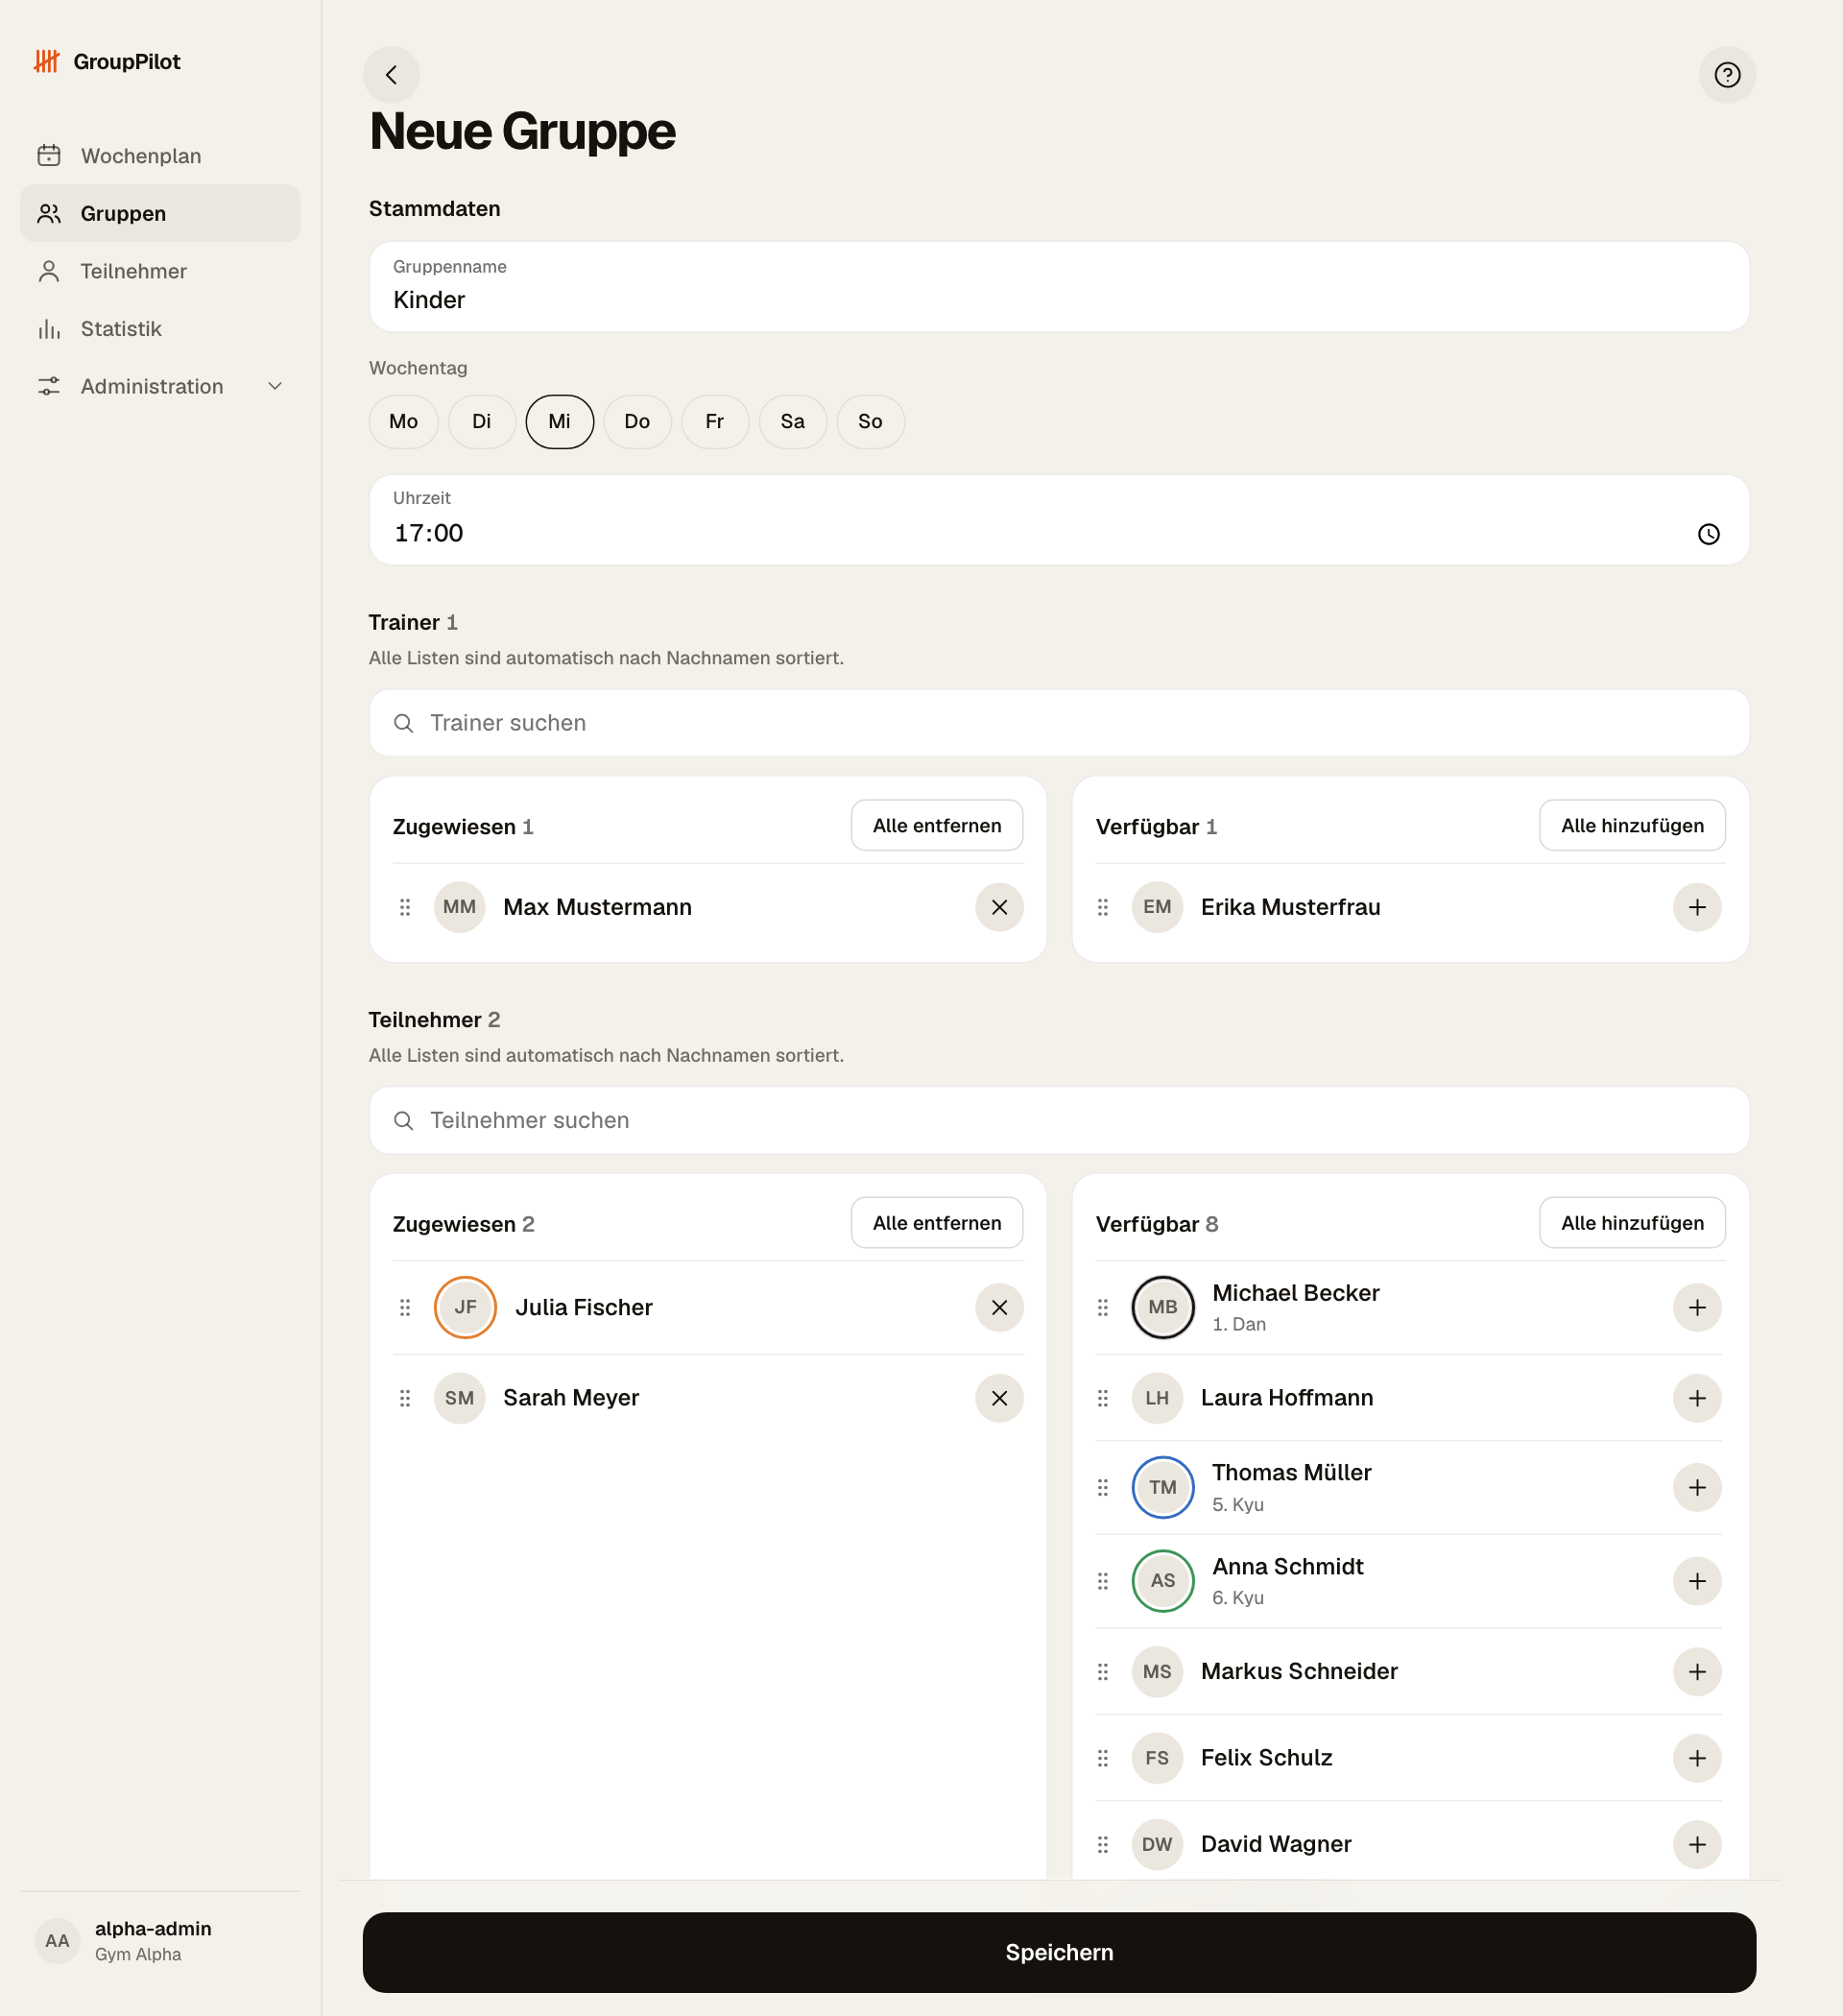The width and height of the screenshot is (1843, 2016).
Task: Click alpha-admin user profile
Action: (x=160, y=1940)
